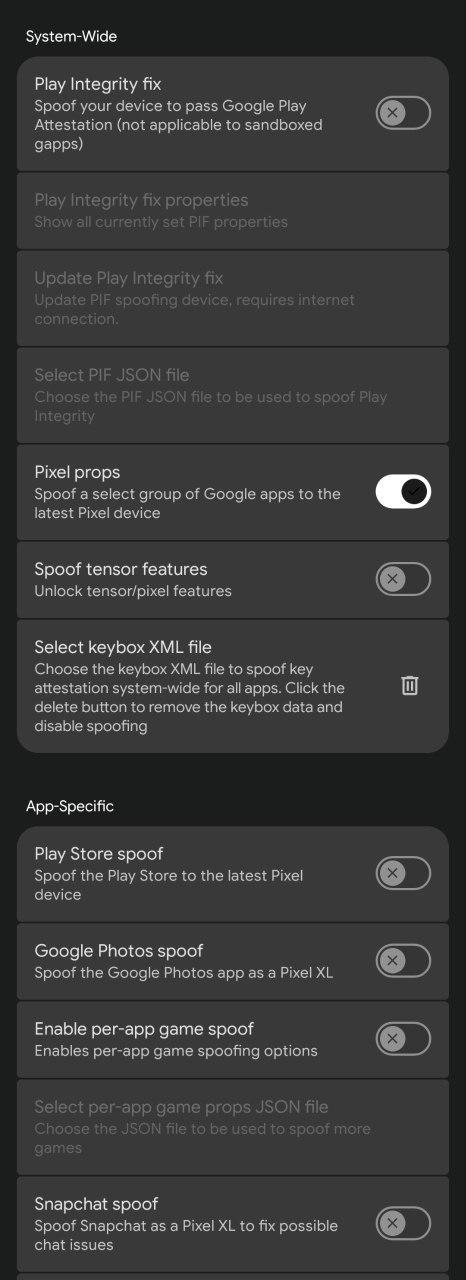Tap the Play Integrity fix properties entry
This screenshot has width=466, height=1280.
233,210
